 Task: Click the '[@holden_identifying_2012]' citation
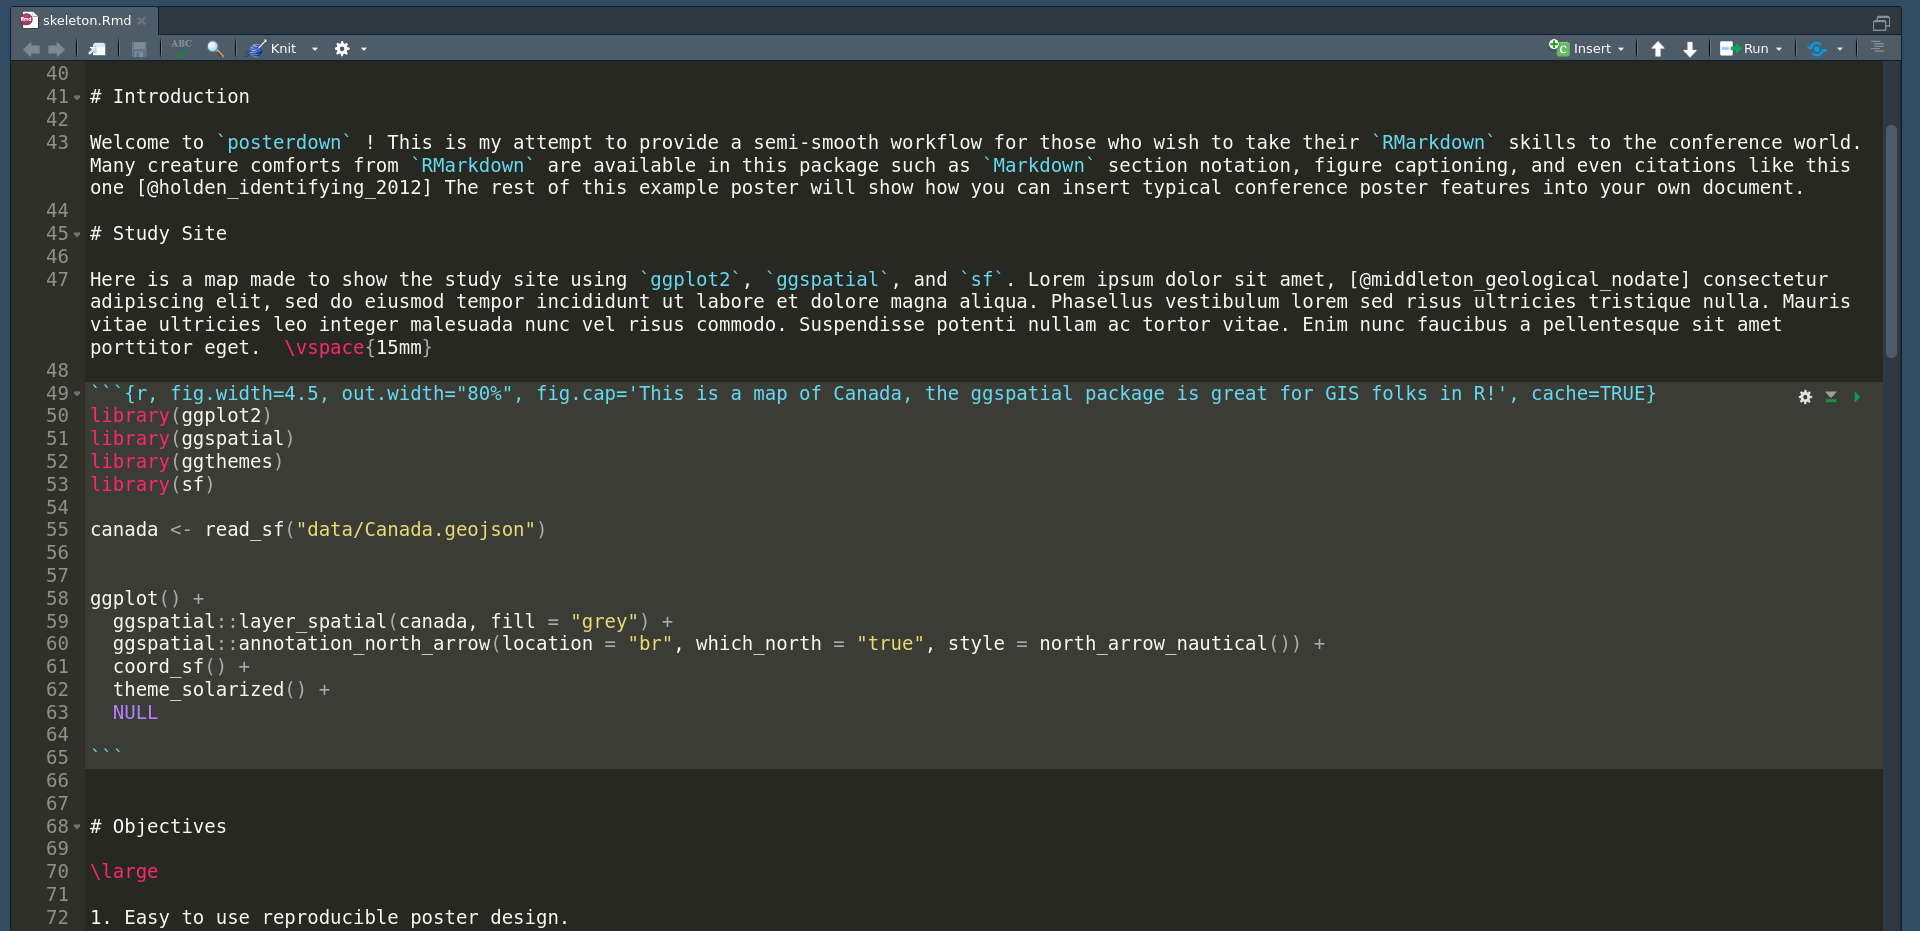pos(284,188)
